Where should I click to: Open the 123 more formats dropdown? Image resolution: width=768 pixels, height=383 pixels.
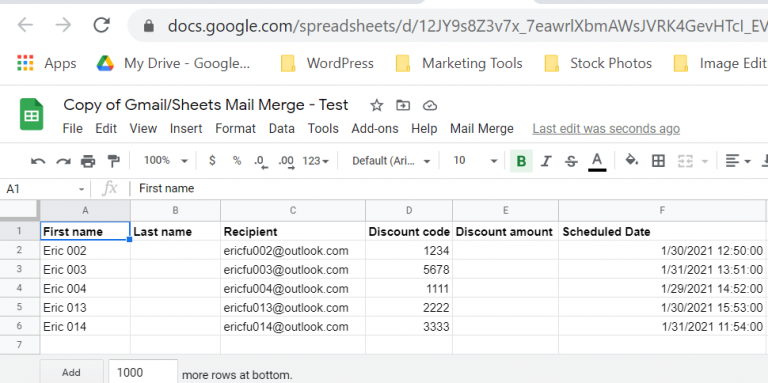click(x=316, y=161)
